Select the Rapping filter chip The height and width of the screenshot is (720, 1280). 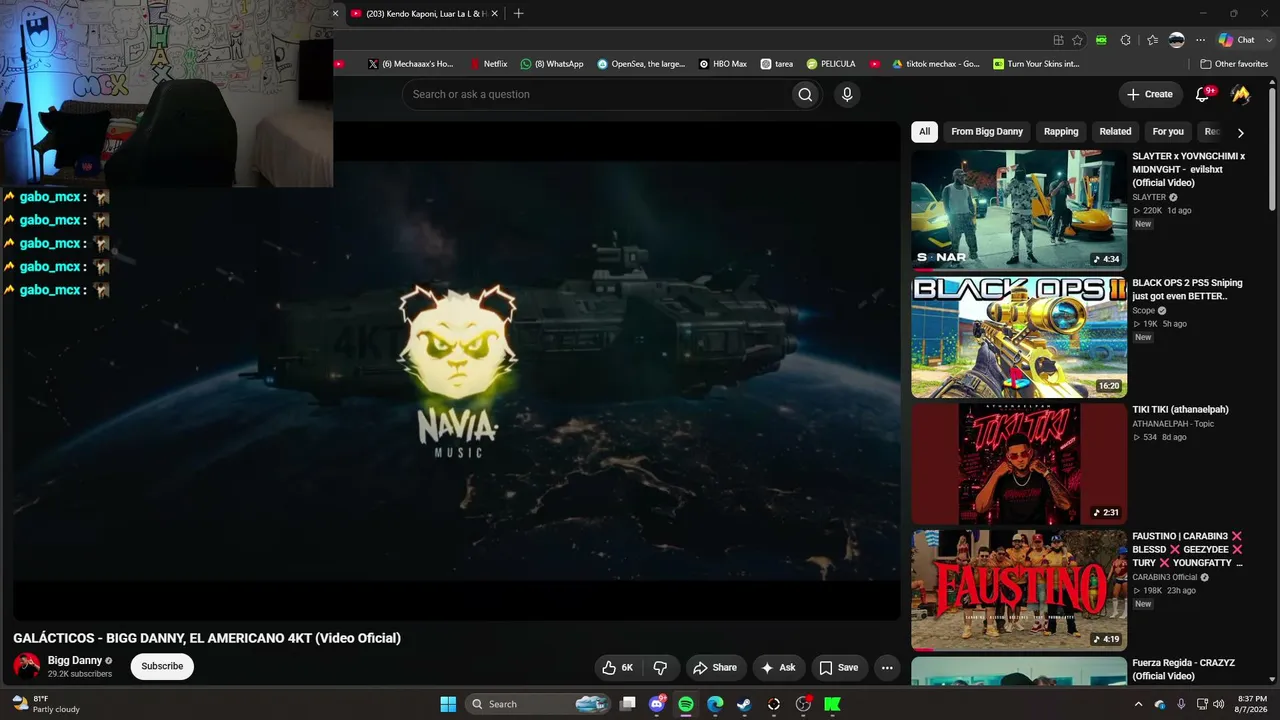[1061, 131]
